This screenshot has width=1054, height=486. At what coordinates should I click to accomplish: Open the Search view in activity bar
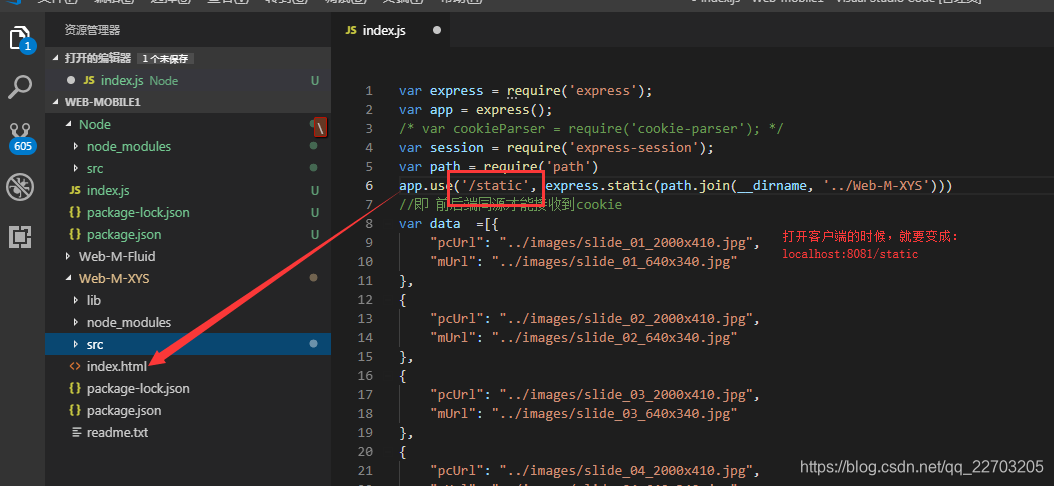pyautogui.click(x=20, y=87)
